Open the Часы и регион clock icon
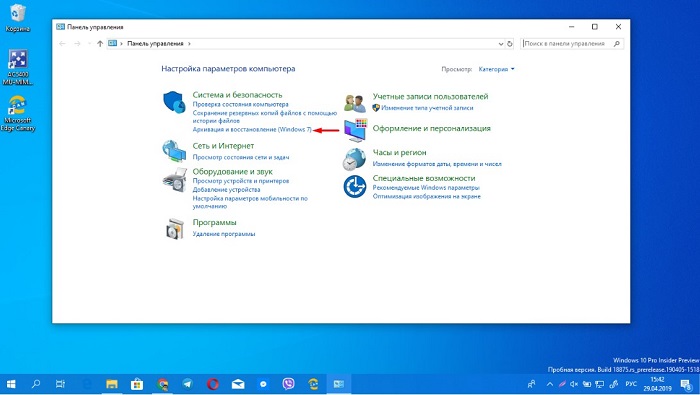Image resolution: width=700 pixels, height=395 pixels. pyautogui.click(x=354, y=159)
